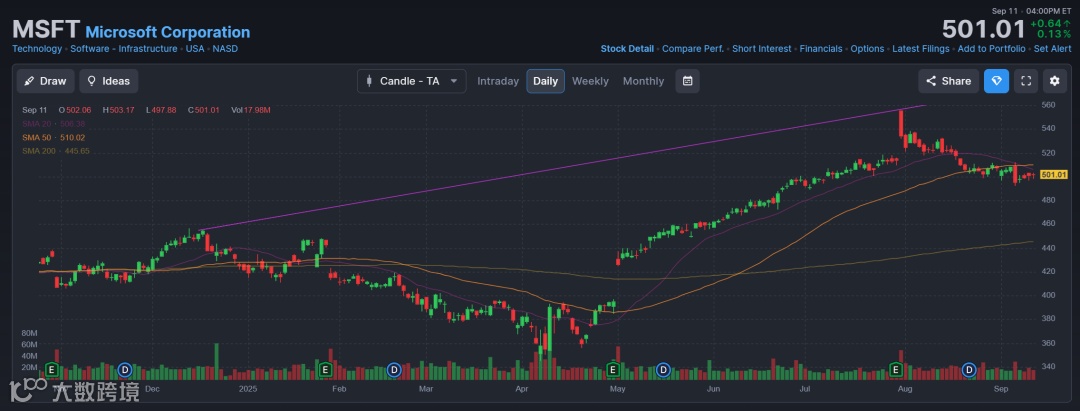Open chart settings gear
This screenshot has height=411, width=1080.
click(1054, 81)
